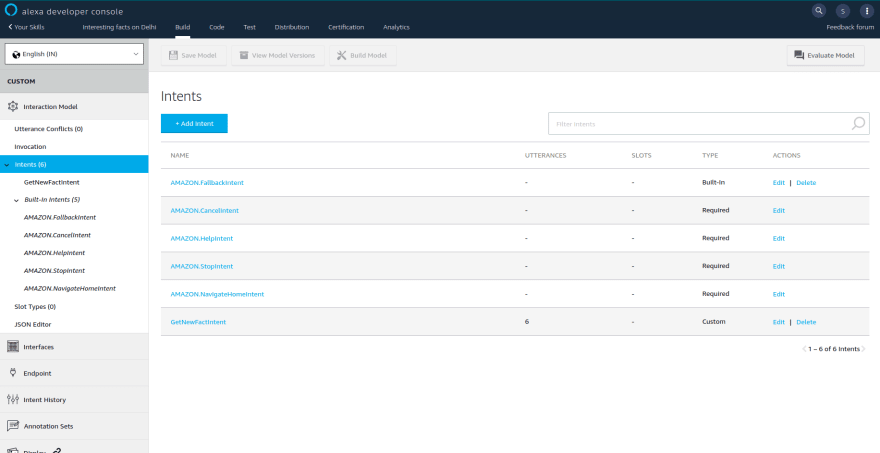880x453 pixels.
Task: Click the Build Model button
Action: click(363, 56)
